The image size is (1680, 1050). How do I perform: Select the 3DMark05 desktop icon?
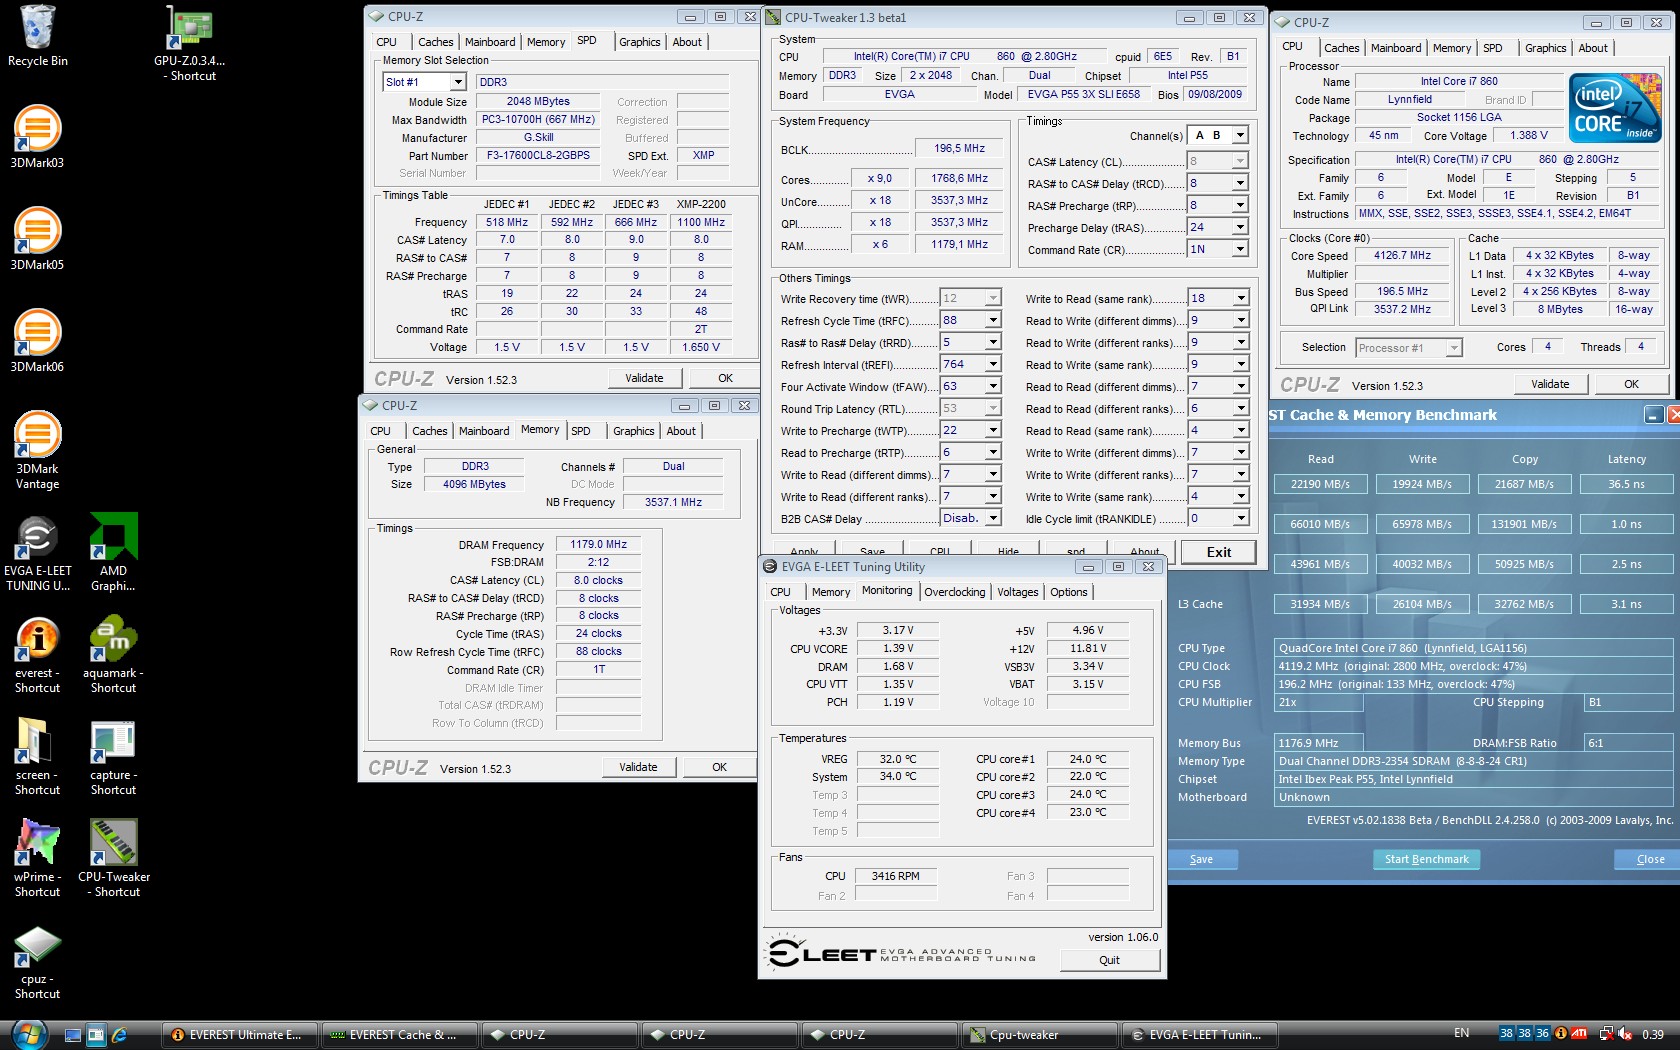[x=37, y=239]
